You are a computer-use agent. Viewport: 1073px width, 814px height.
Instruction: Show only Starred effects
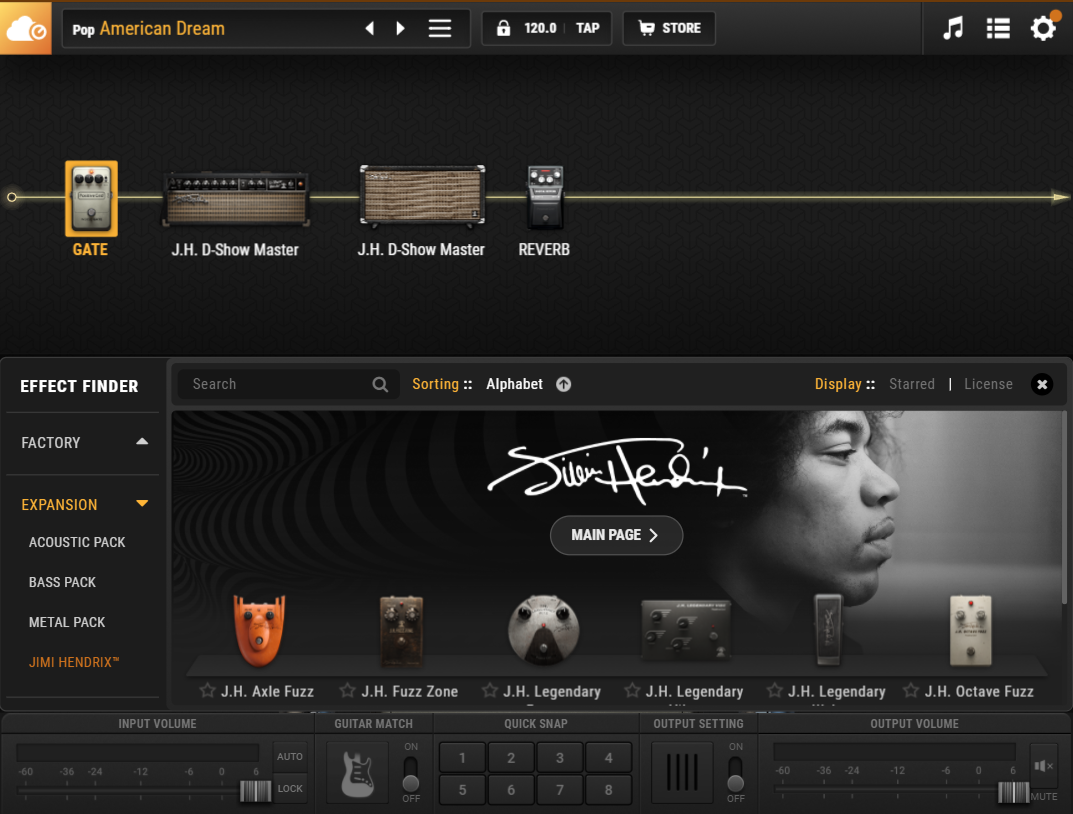click(912, 384)
